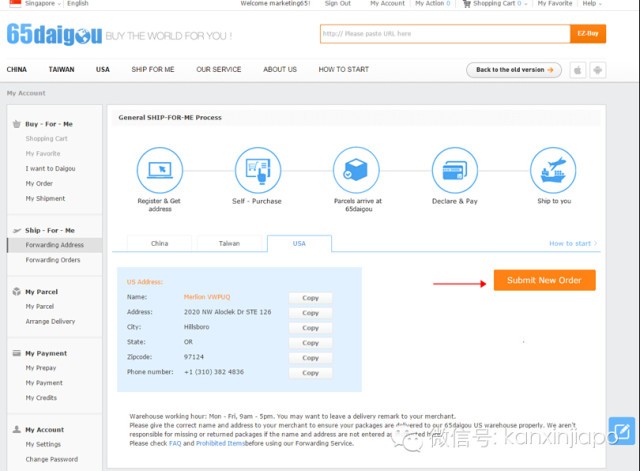Click the EZ-Buy button
The image size is (640, 471).
588,33
